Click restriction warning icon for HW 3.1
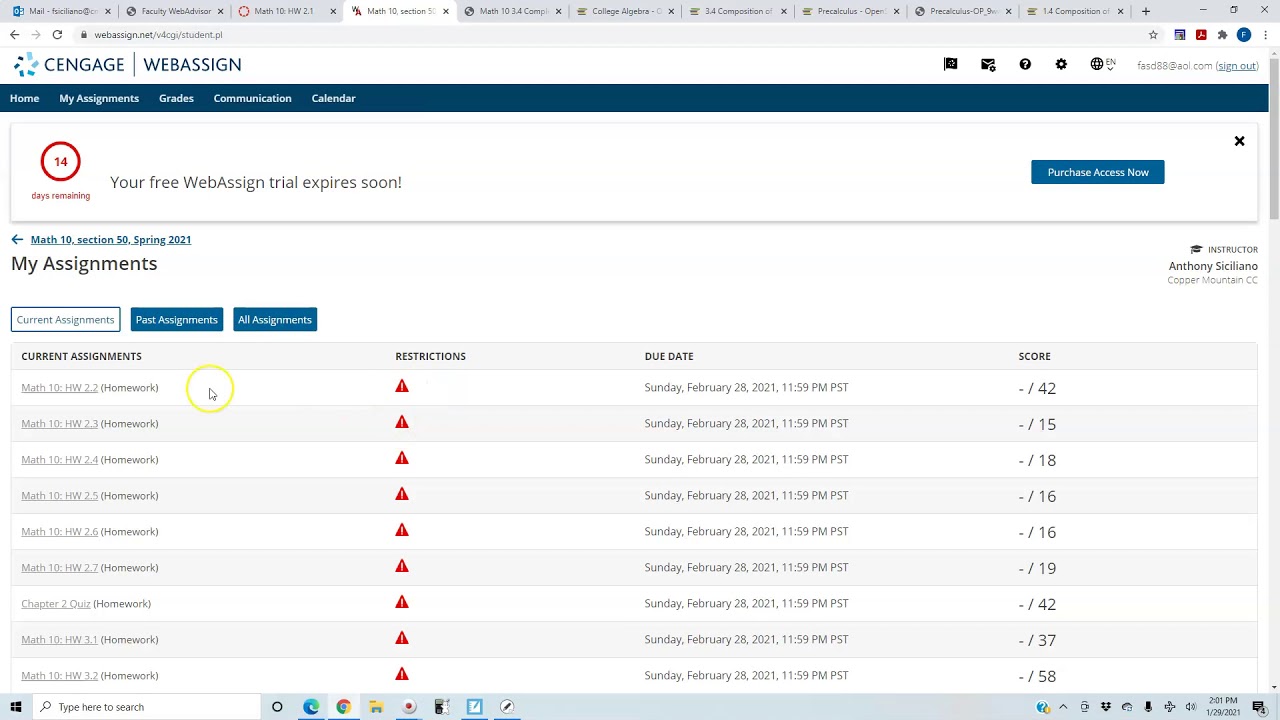Viewport: 1280px width, 720px height. click(x=402, y=638)
